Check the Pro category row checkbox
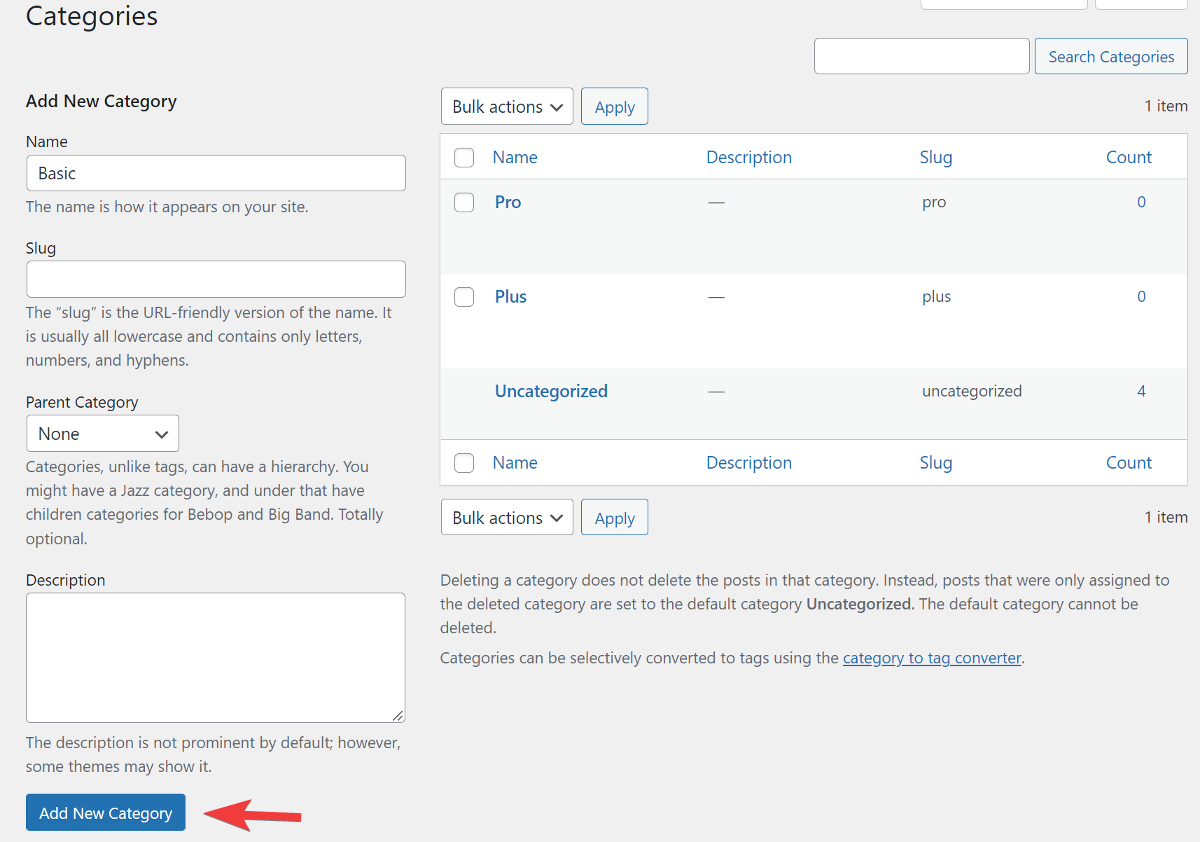1200x842 pixels. (464, 202)
